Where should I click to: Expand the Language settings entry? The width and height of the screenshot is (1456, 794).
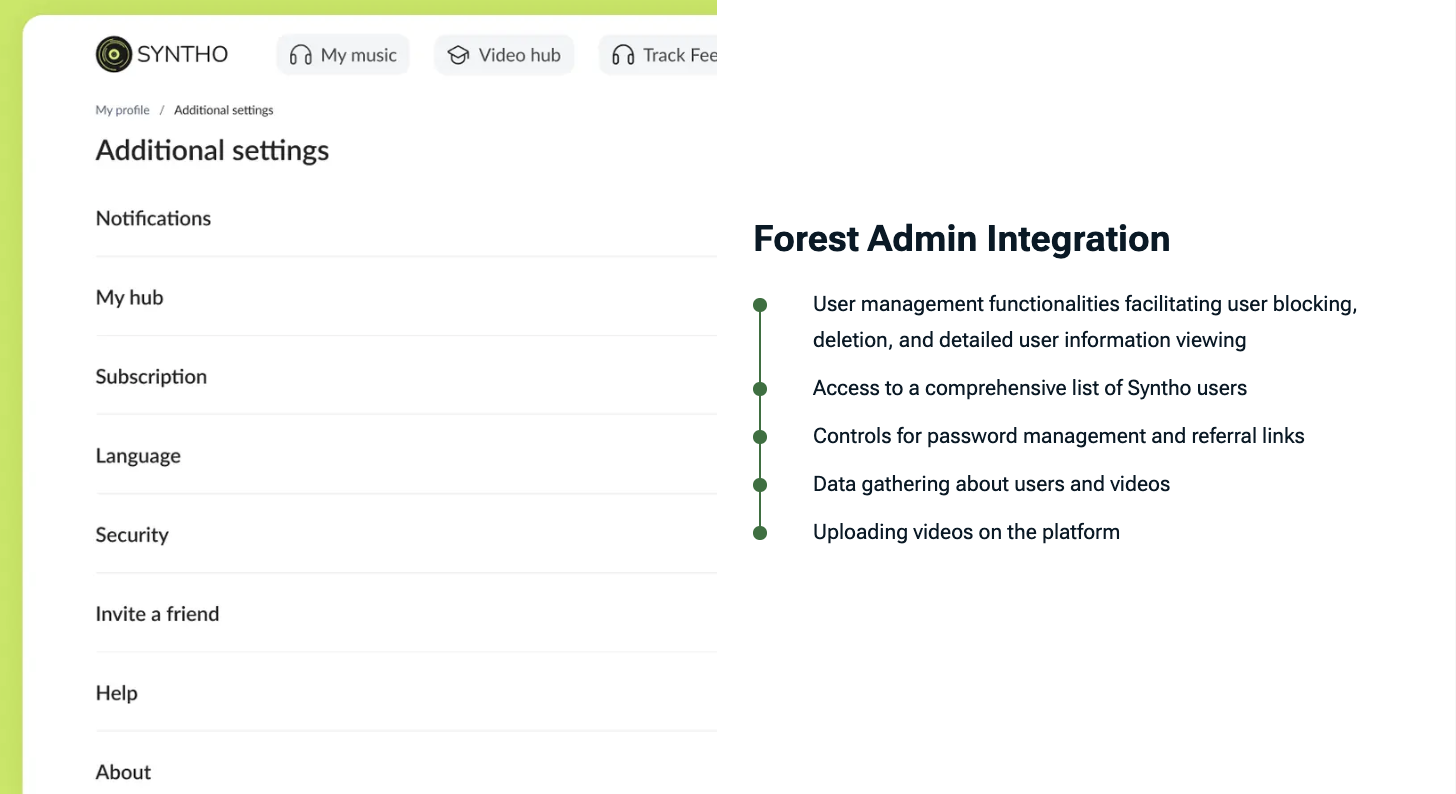point(138,455)
